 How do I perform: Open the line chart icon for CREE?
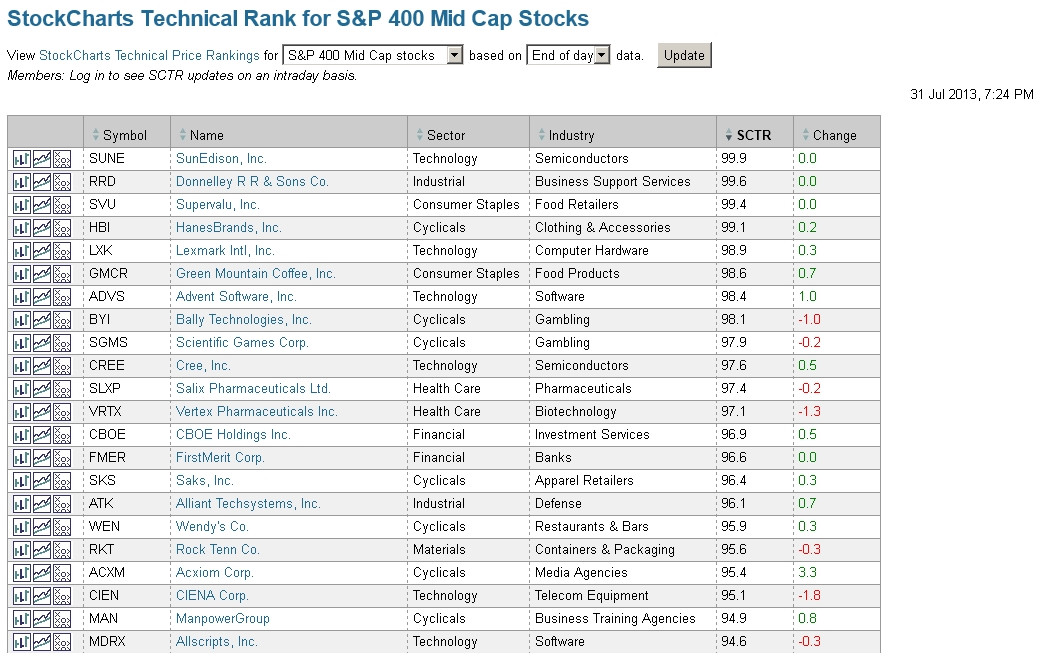pos(42,367)
